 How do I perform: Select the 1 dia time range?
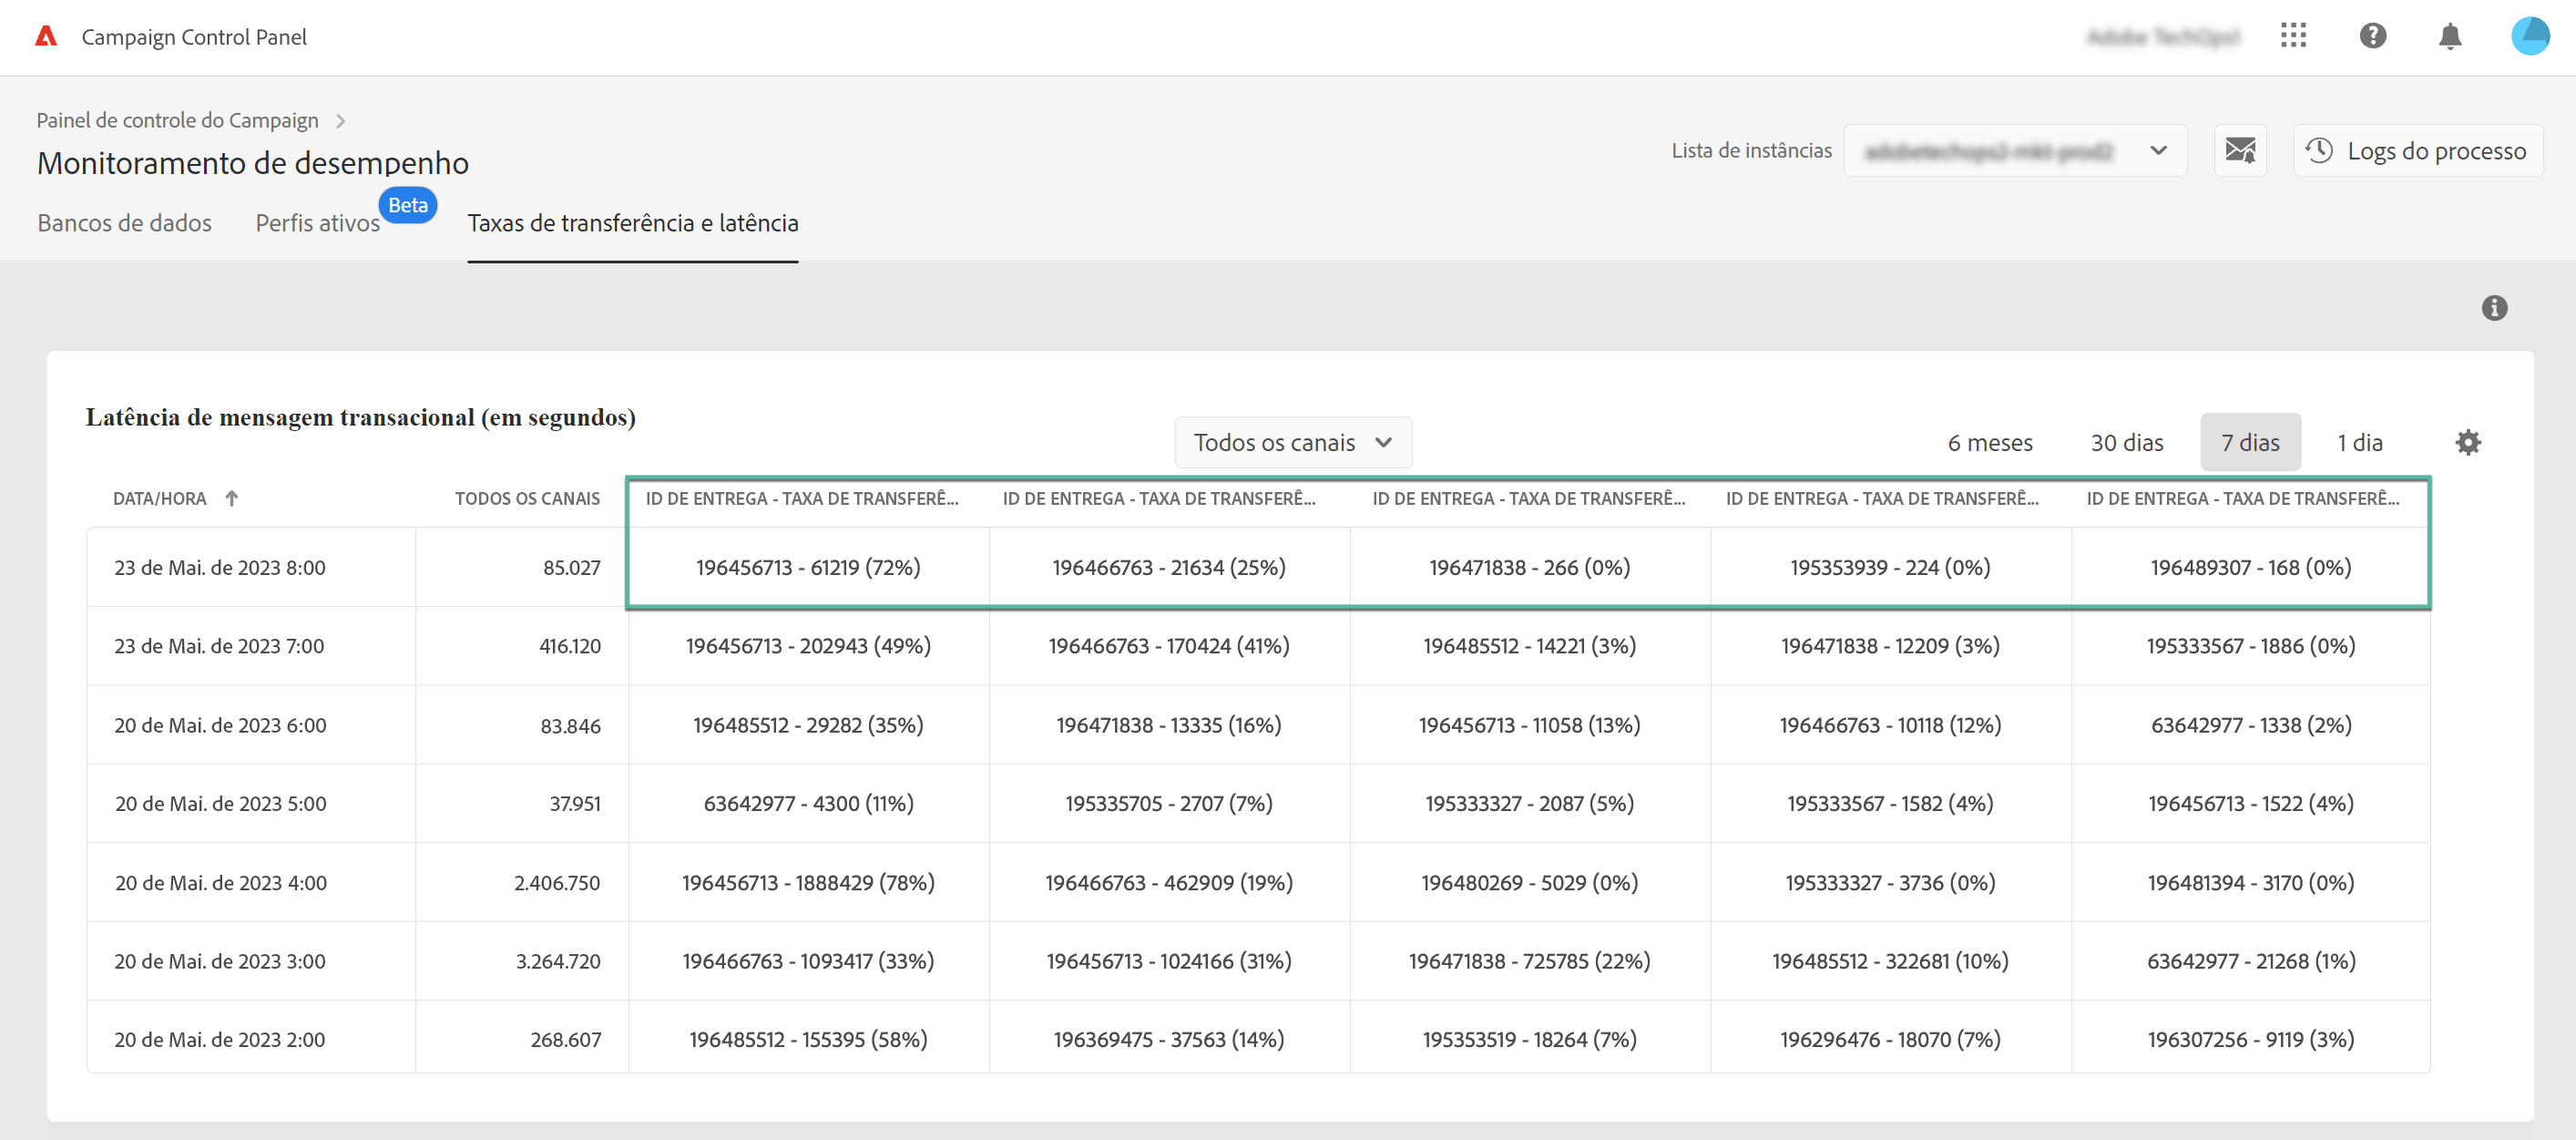2359,443
